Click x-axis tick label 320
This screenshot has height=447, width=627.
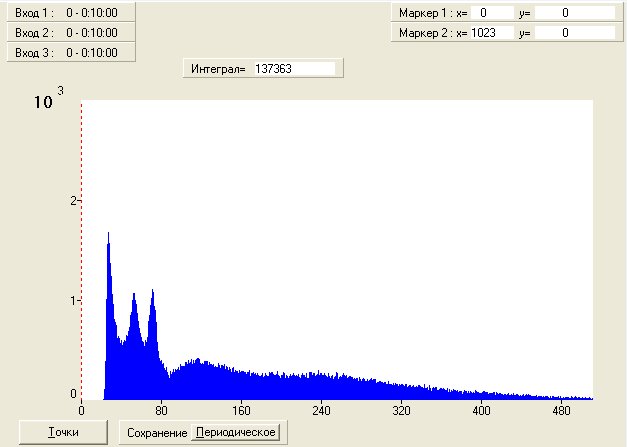401,411
